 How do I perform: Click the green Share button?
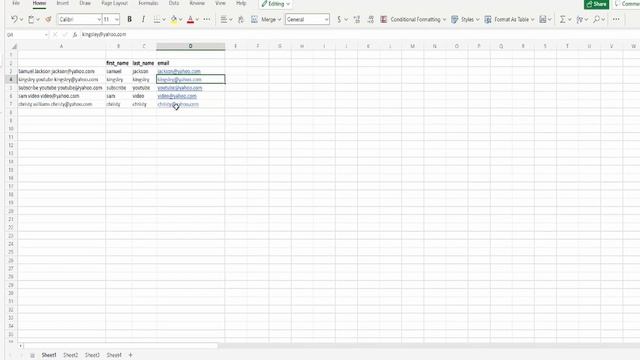(596, 4)
